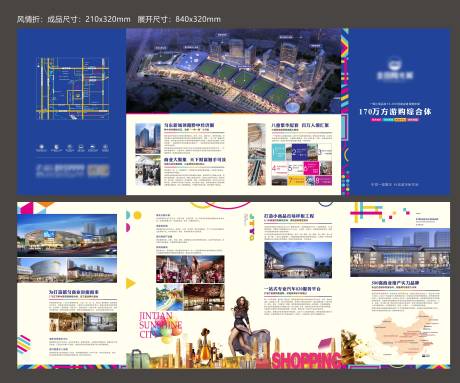The image size is (460, 383).
Task: Open the stage performers photo
Action: [x=190, y=269]
